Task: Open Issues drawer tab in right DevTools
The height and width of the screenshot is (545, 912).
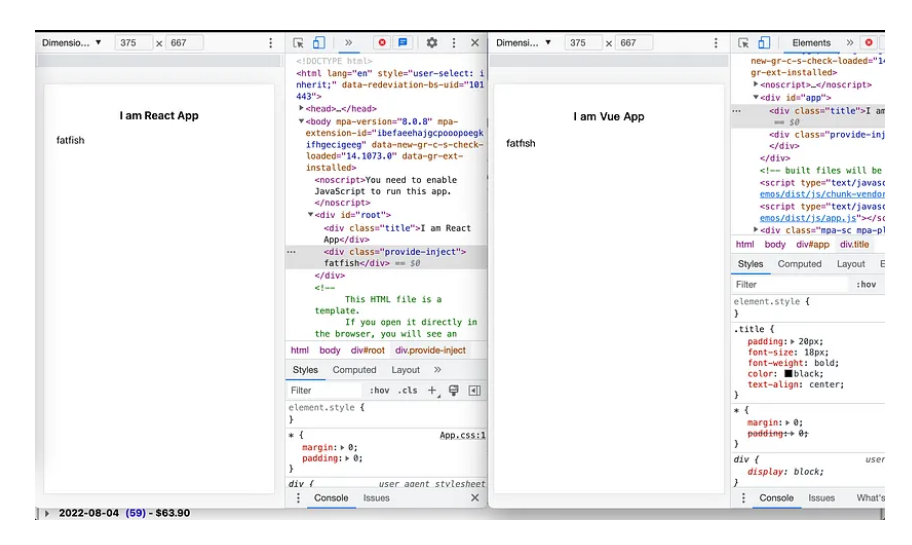Action: [821, 498]
